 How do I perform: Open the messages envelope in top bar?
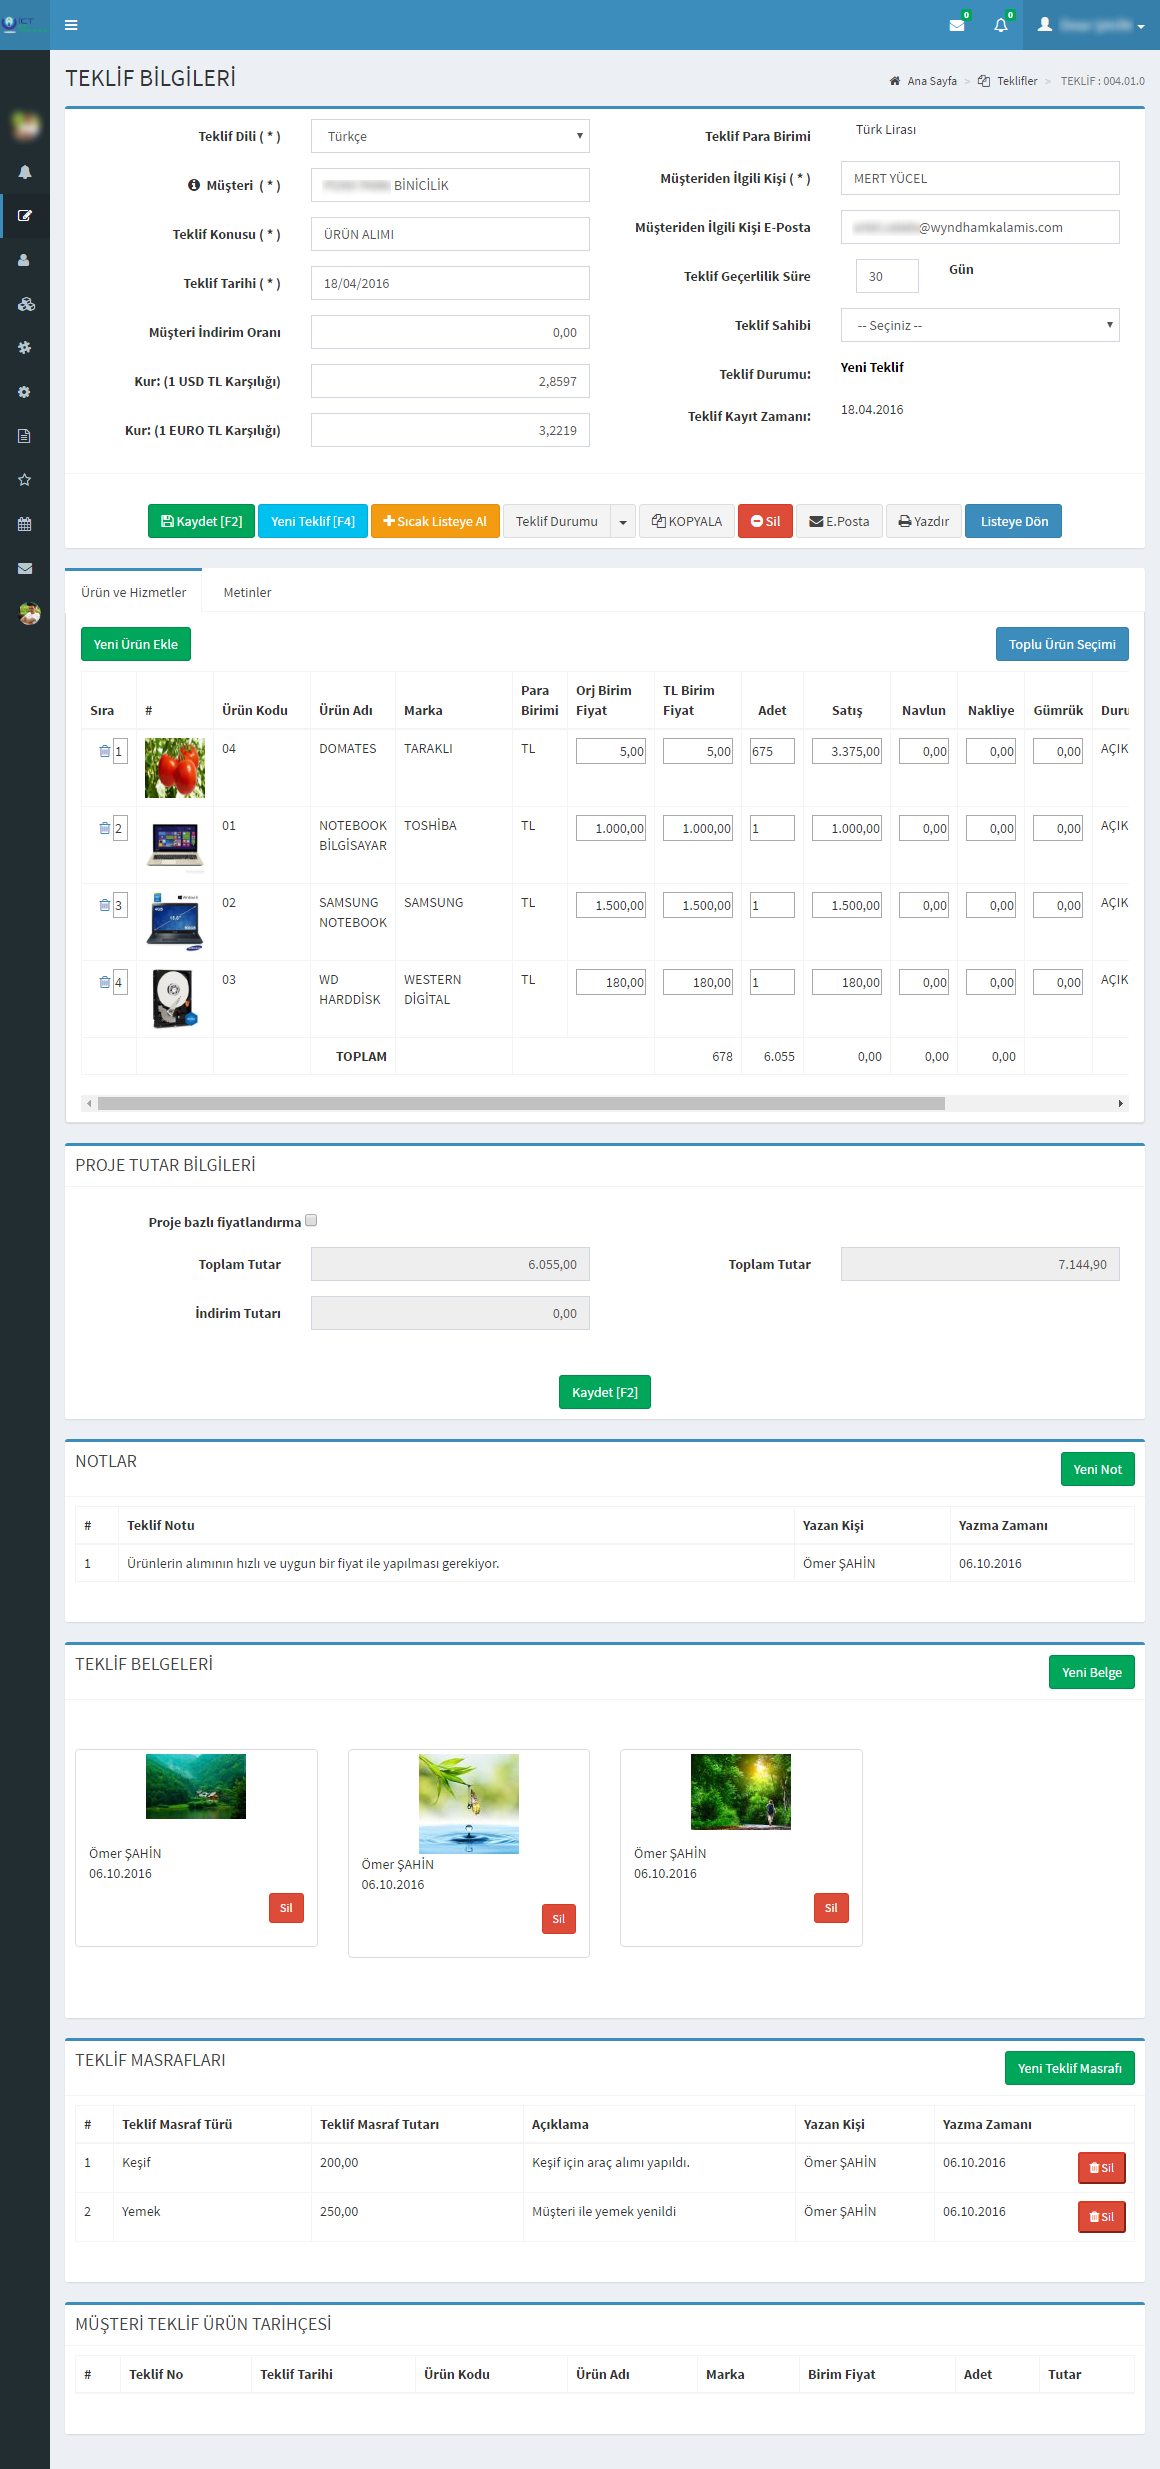click(x=957, y=25)
